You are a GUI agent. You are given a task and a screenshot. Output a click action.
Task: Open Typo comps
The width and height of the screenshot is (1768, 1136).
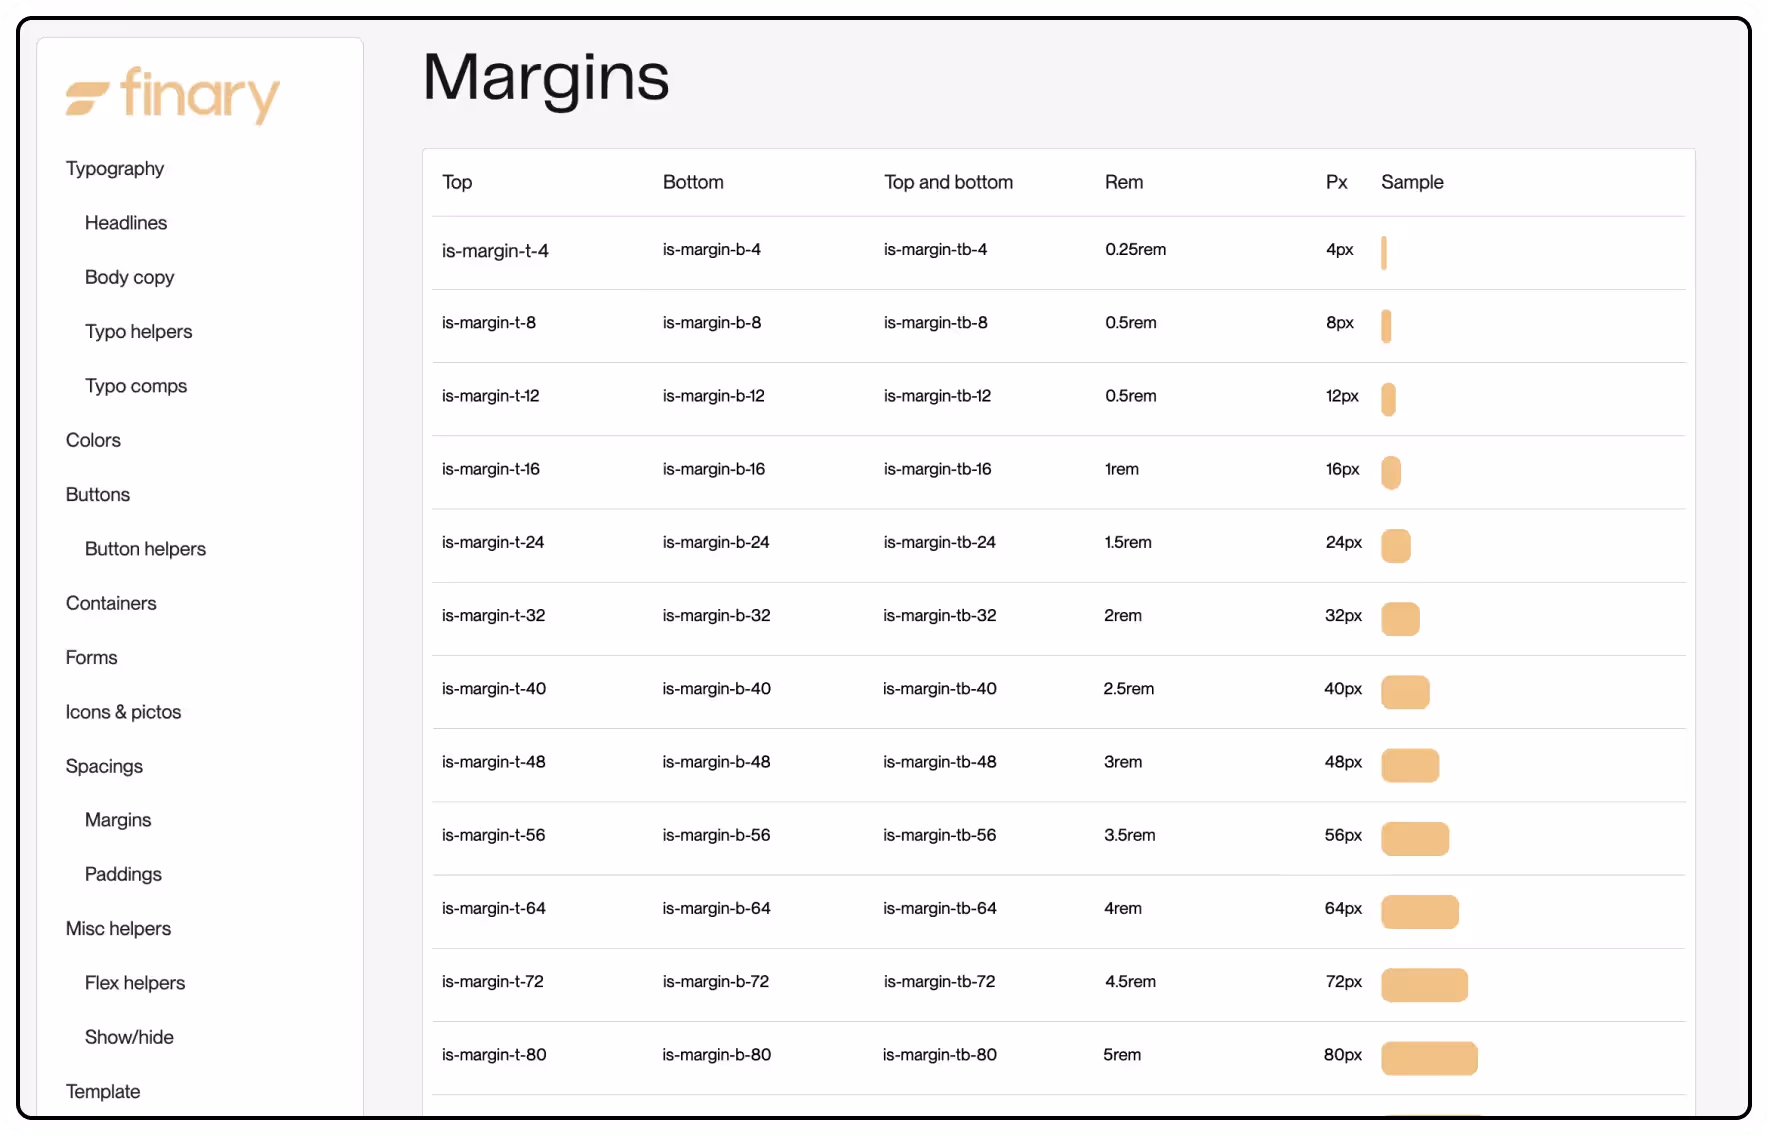[x=136, y=385]
